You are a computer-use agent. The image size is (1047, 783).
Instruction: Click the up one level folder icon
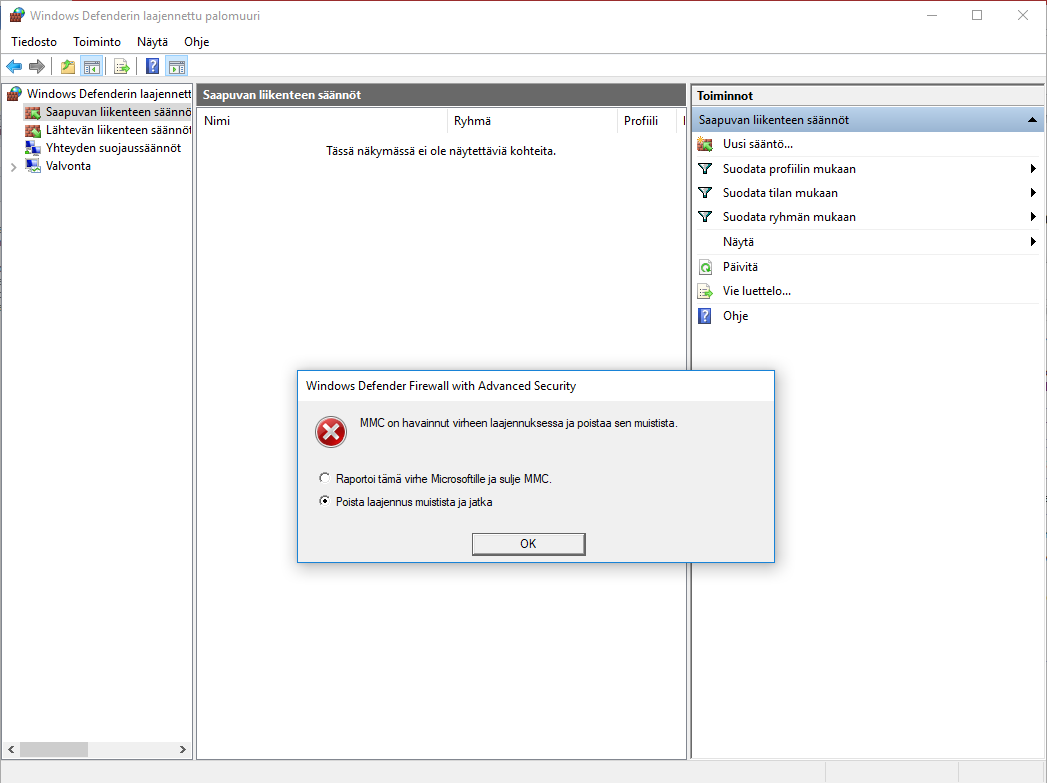coord(67,66)
